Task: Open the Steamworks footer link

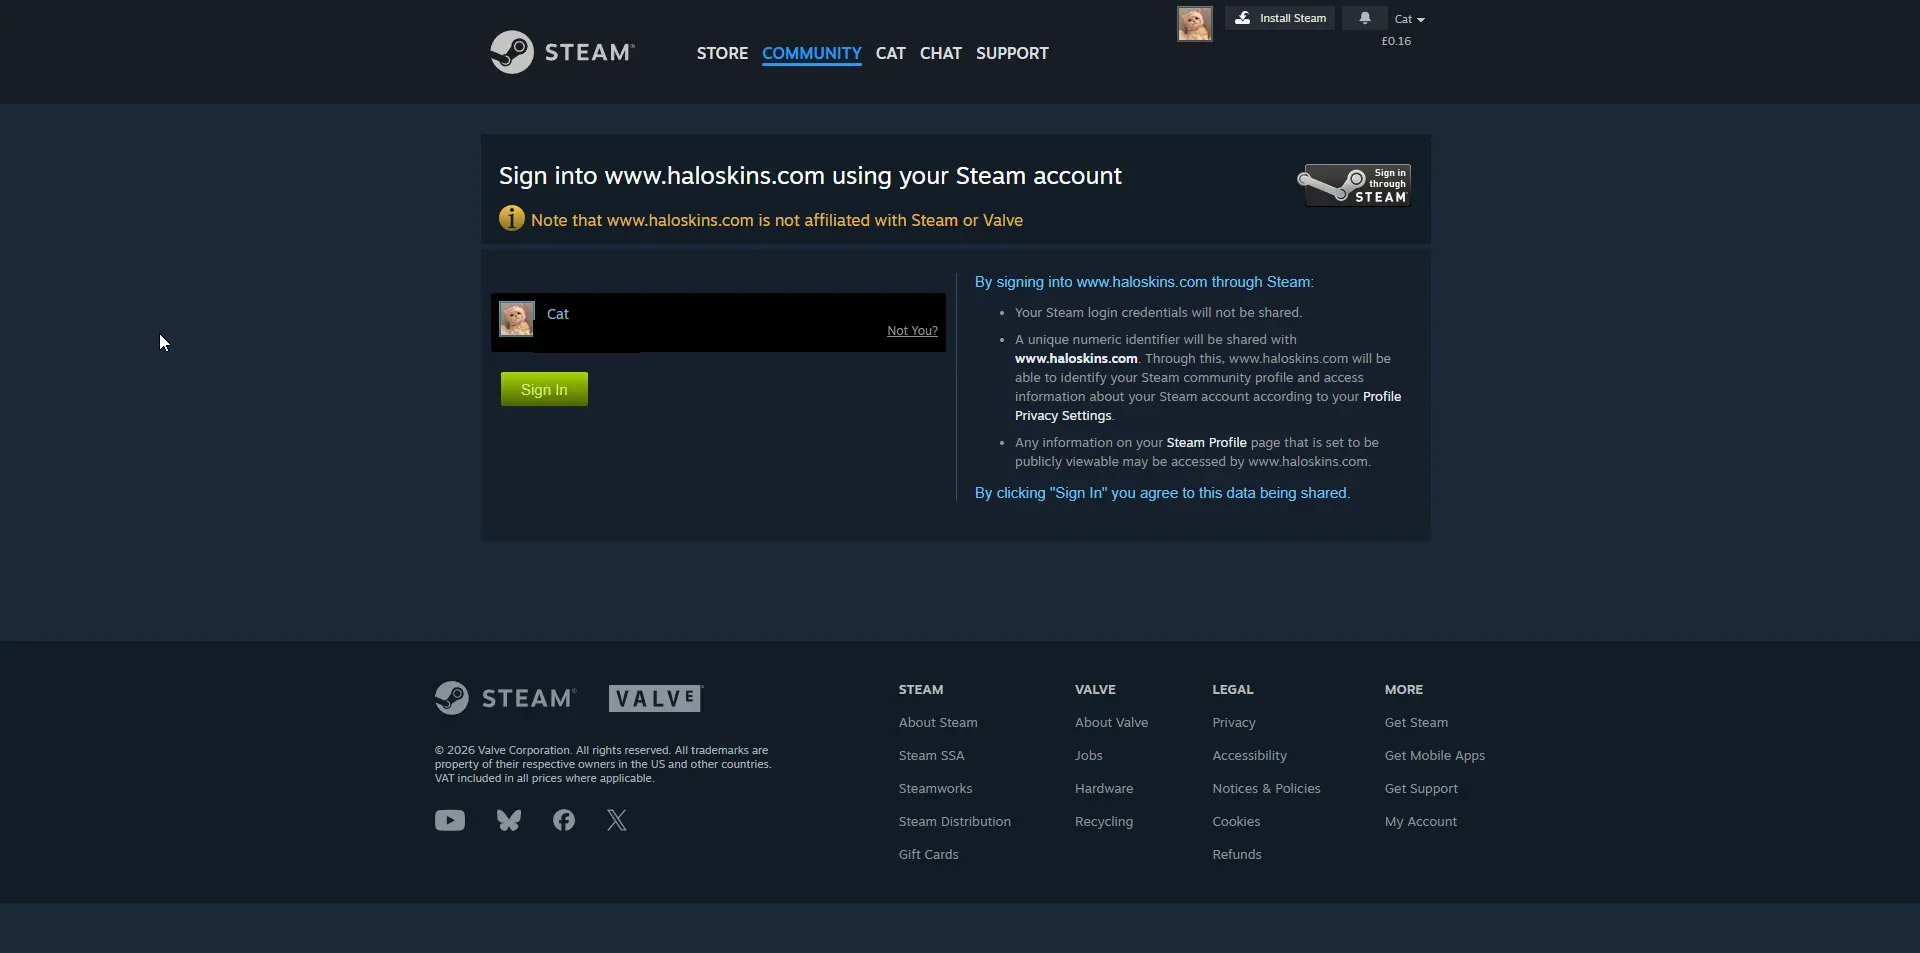Action: click(x=935, y=788)
